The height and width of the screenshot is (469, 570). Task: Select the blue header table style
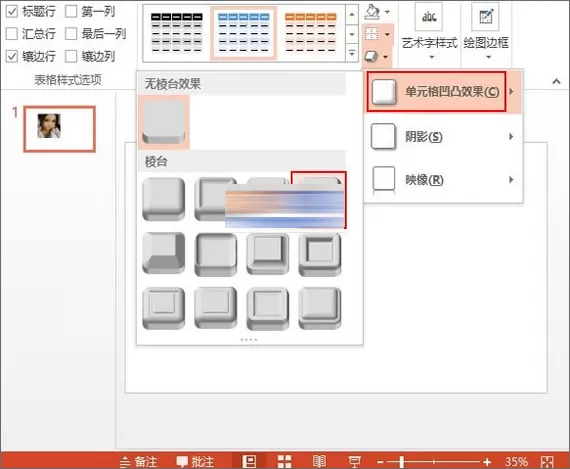tap(244, 33)
